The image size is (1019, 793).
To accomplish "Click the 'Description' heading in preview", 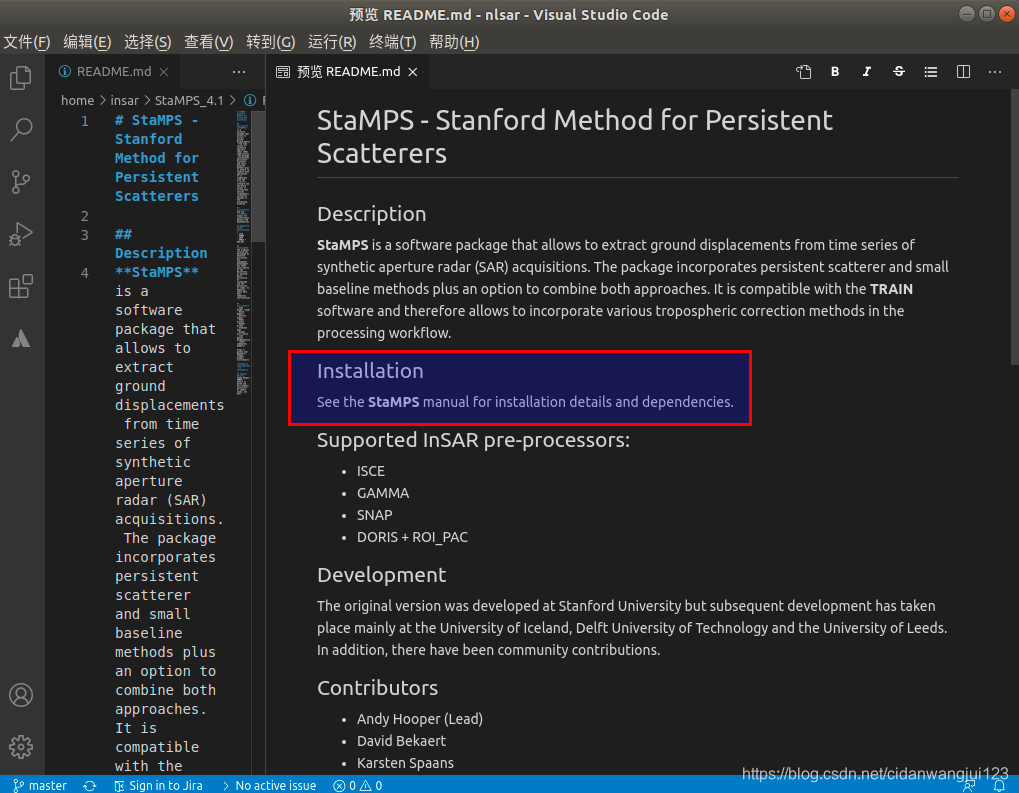I will pyautogui.click(x=372, y=214).
